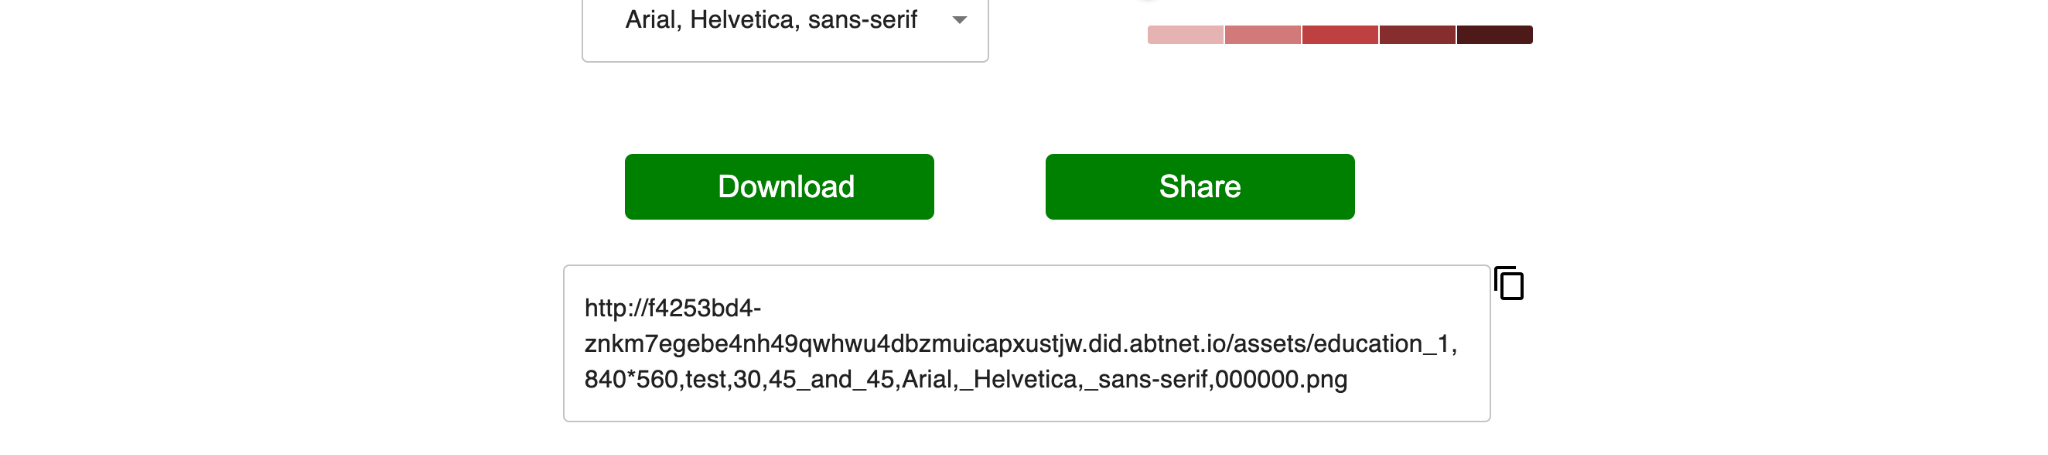
Task: Share the generated image link
Action: [1200, 187]
